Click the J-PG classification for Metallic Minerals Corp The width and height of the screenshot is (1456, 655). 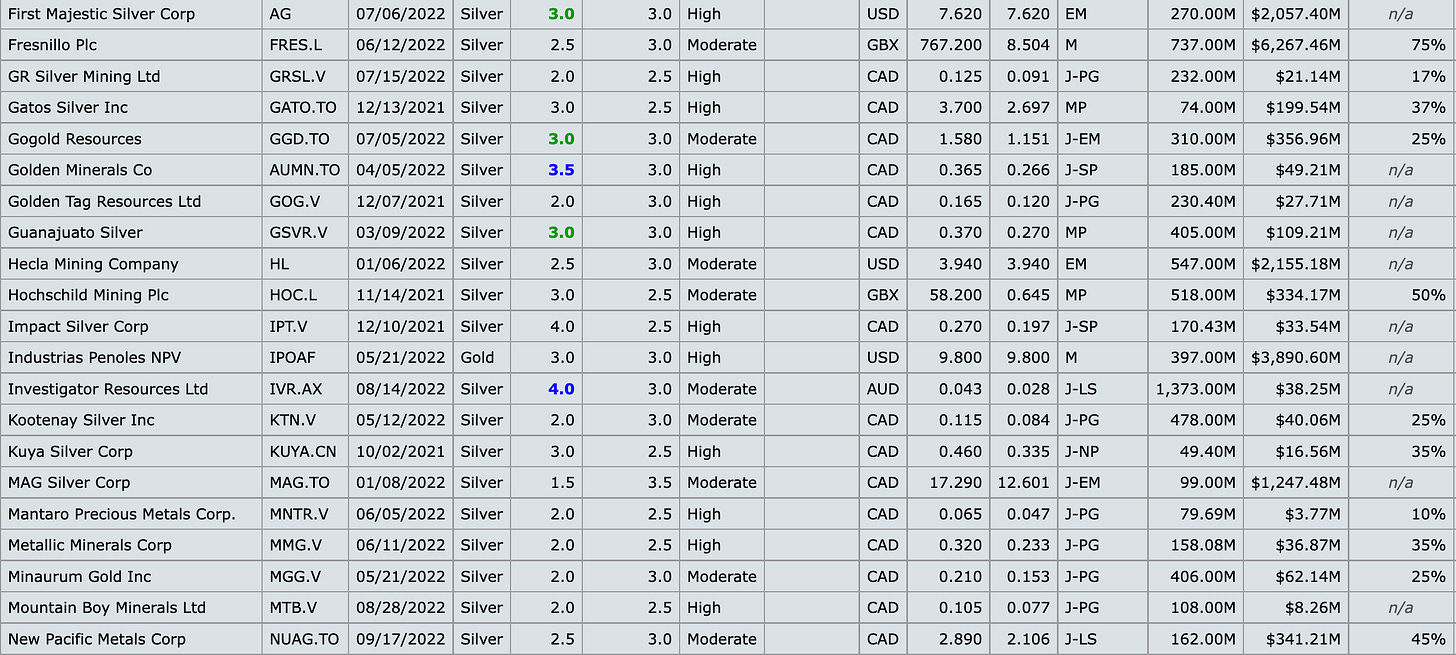pos(1080,545)
